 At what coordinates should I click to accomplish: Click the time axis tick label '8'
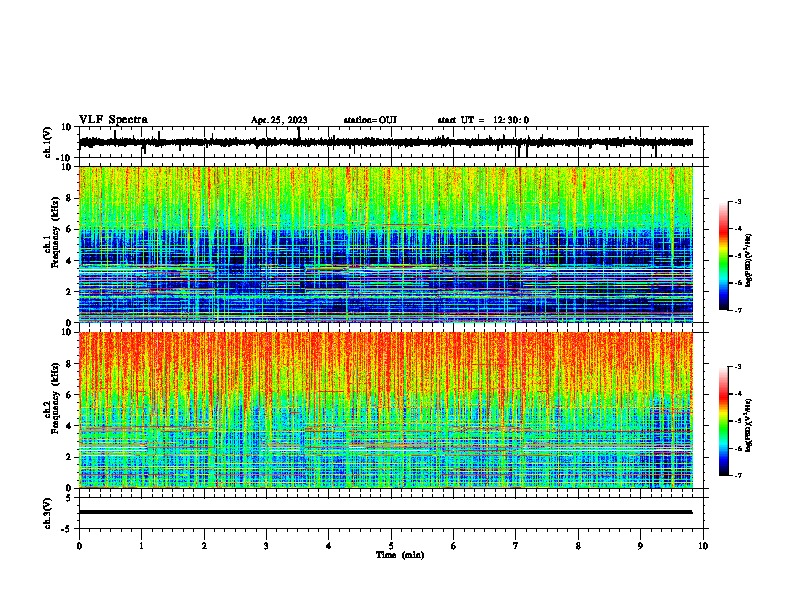tap(578, 546)
